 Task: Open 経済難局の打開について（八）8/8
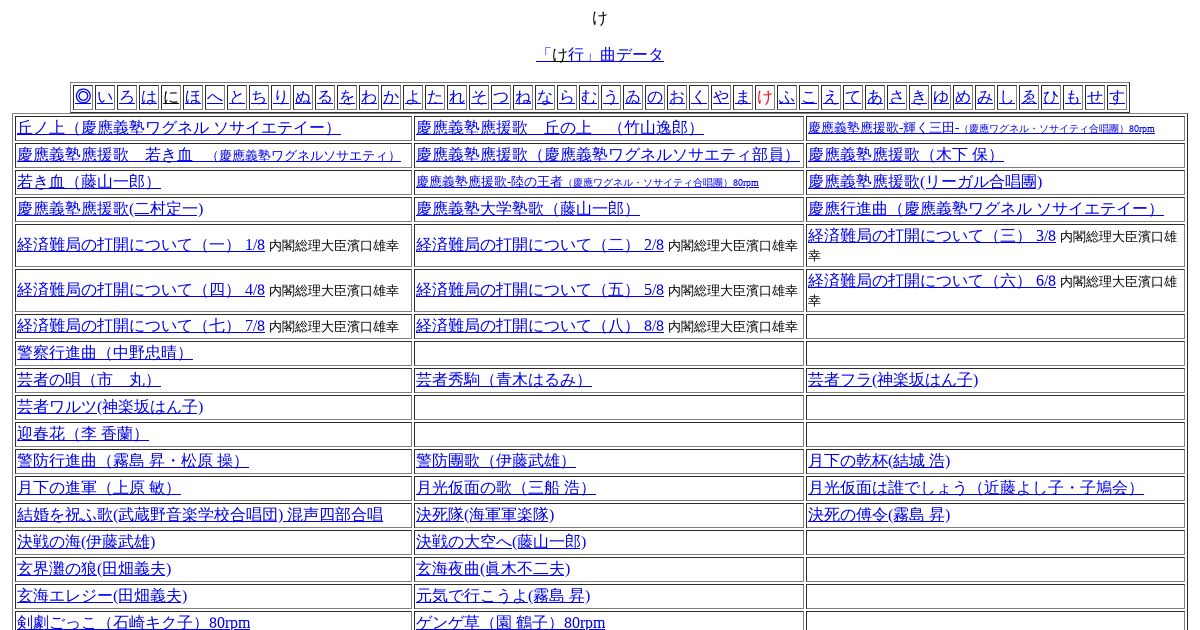pyautogui.click(x=540, y=326)
